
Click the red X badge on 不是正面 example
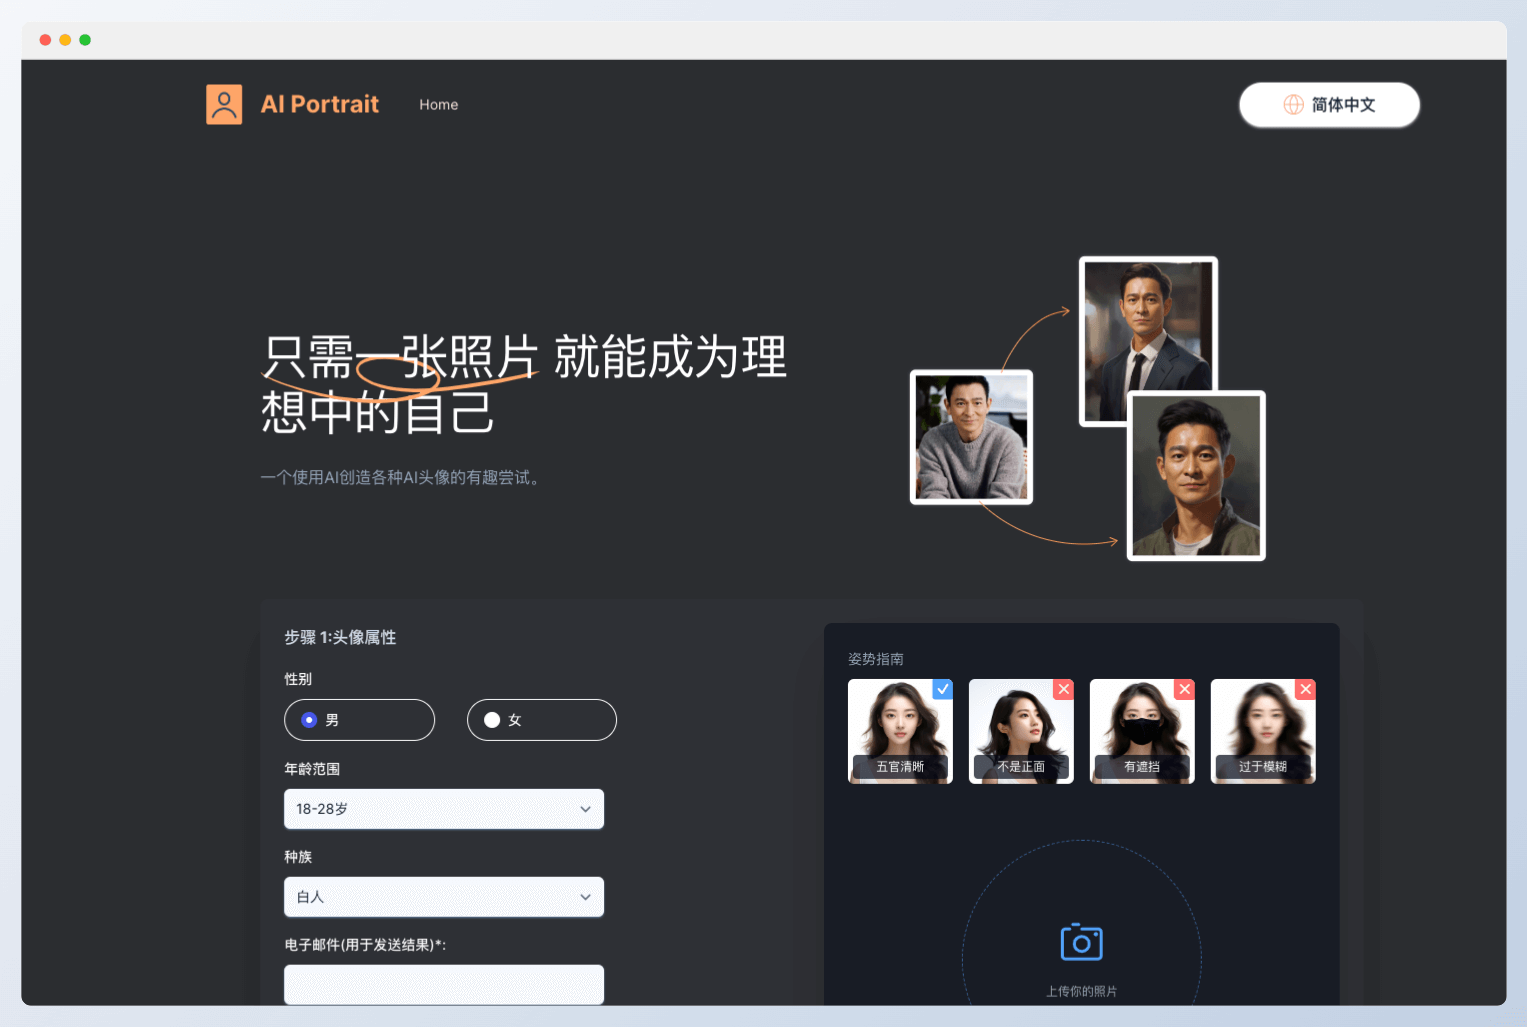click(x=1063, y=689)
